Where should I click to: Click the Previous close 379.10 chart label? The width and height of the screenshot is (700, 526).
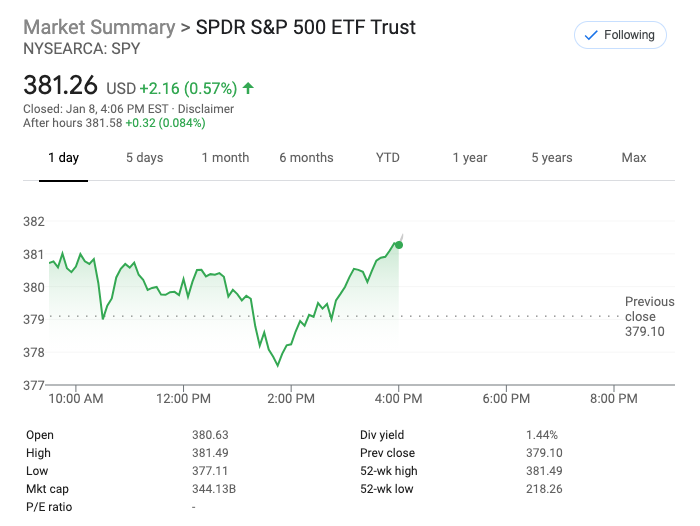[x=649, y=316]
